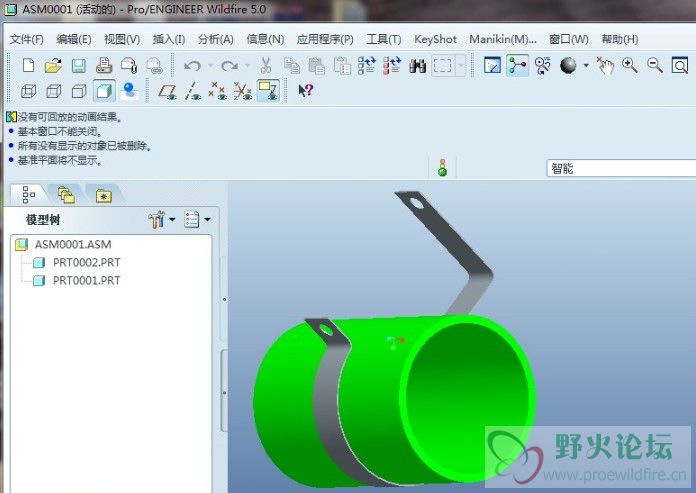Open the 编辑(E) menu

pyautogui.click(x=74, y=39)
